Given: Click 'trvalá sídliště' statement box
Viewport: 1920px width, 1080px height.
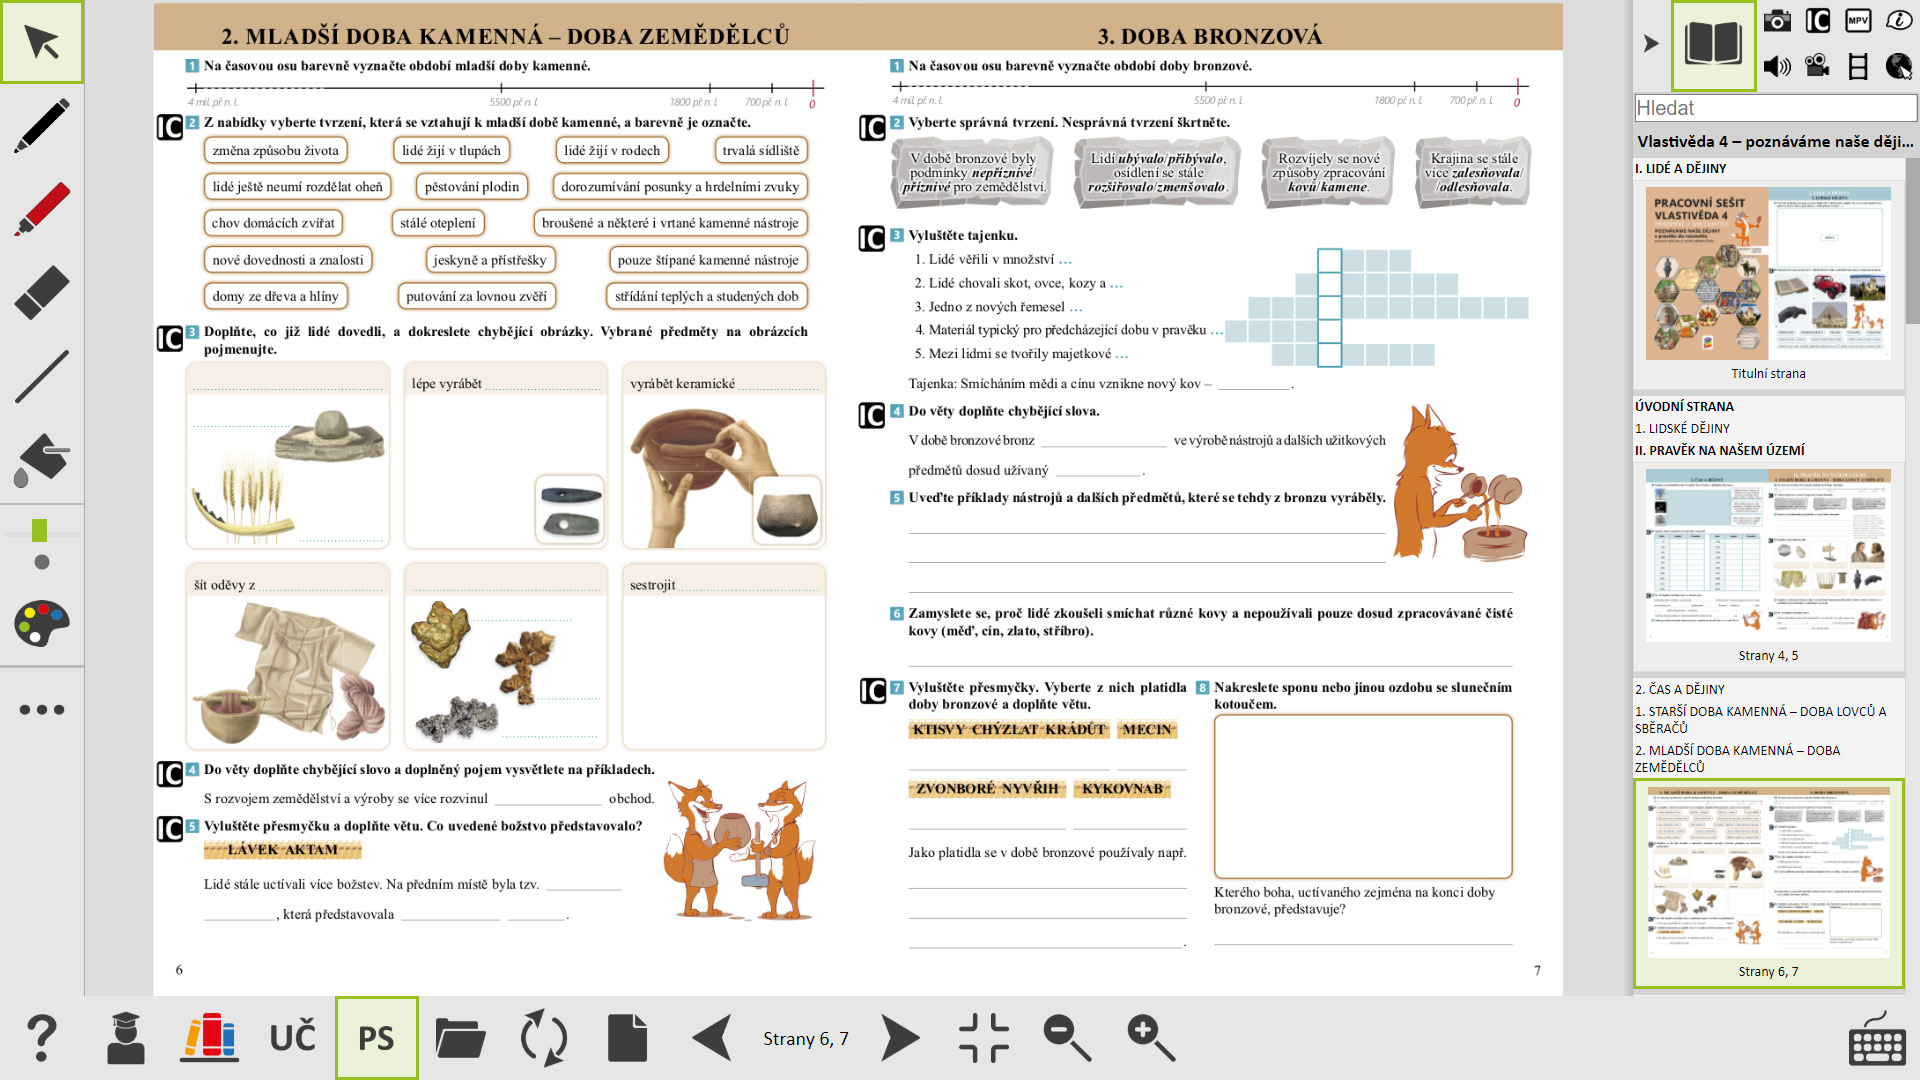Looking at the screenshot, I should (x=761, y=150).
